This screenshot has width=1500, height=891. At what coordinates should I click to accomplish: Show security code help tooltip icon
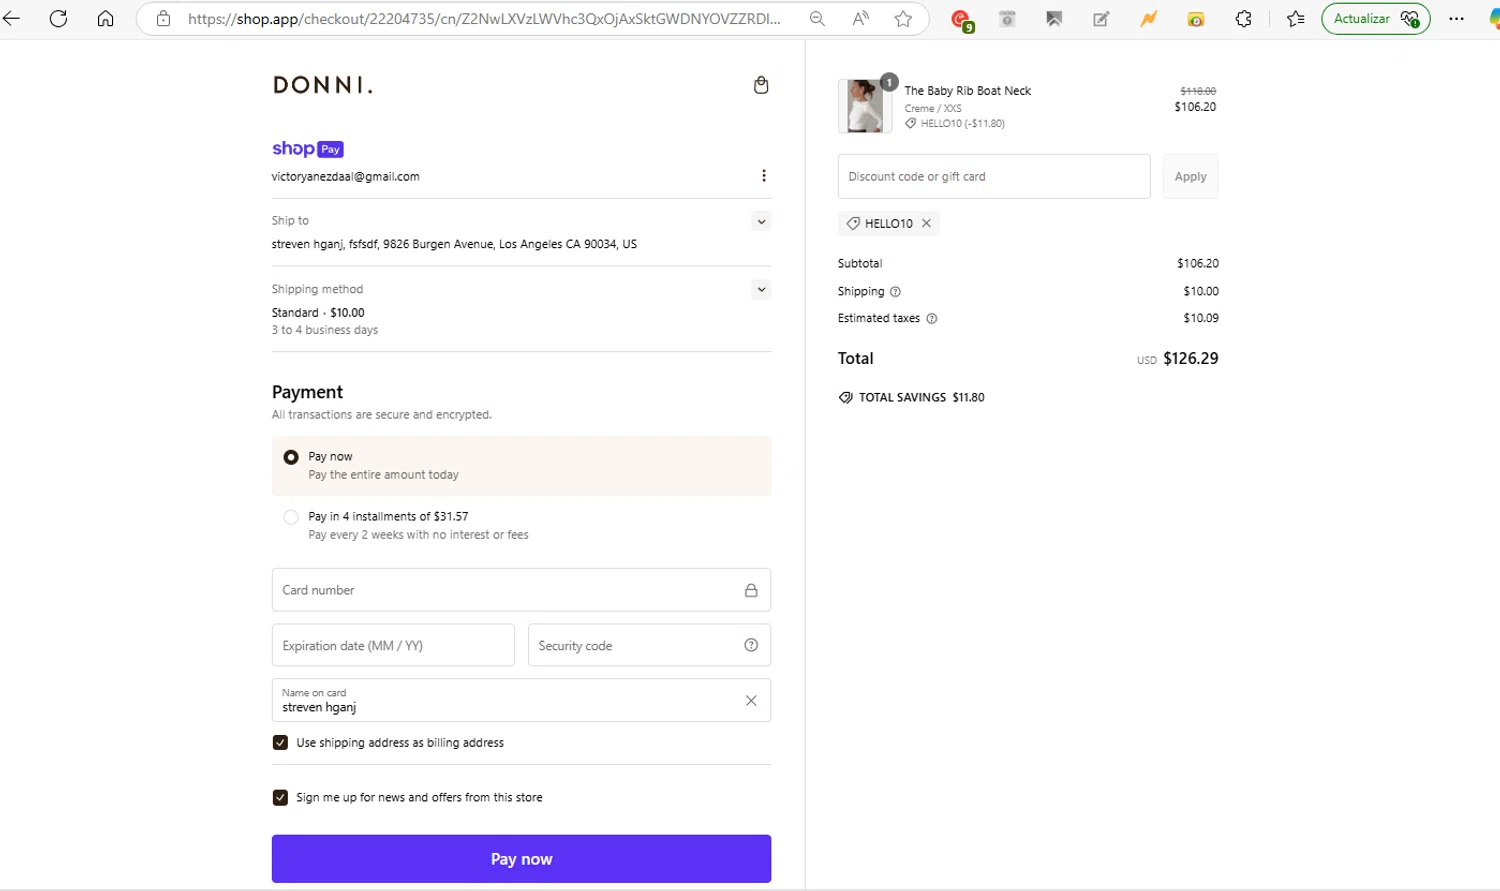[751, 645]
